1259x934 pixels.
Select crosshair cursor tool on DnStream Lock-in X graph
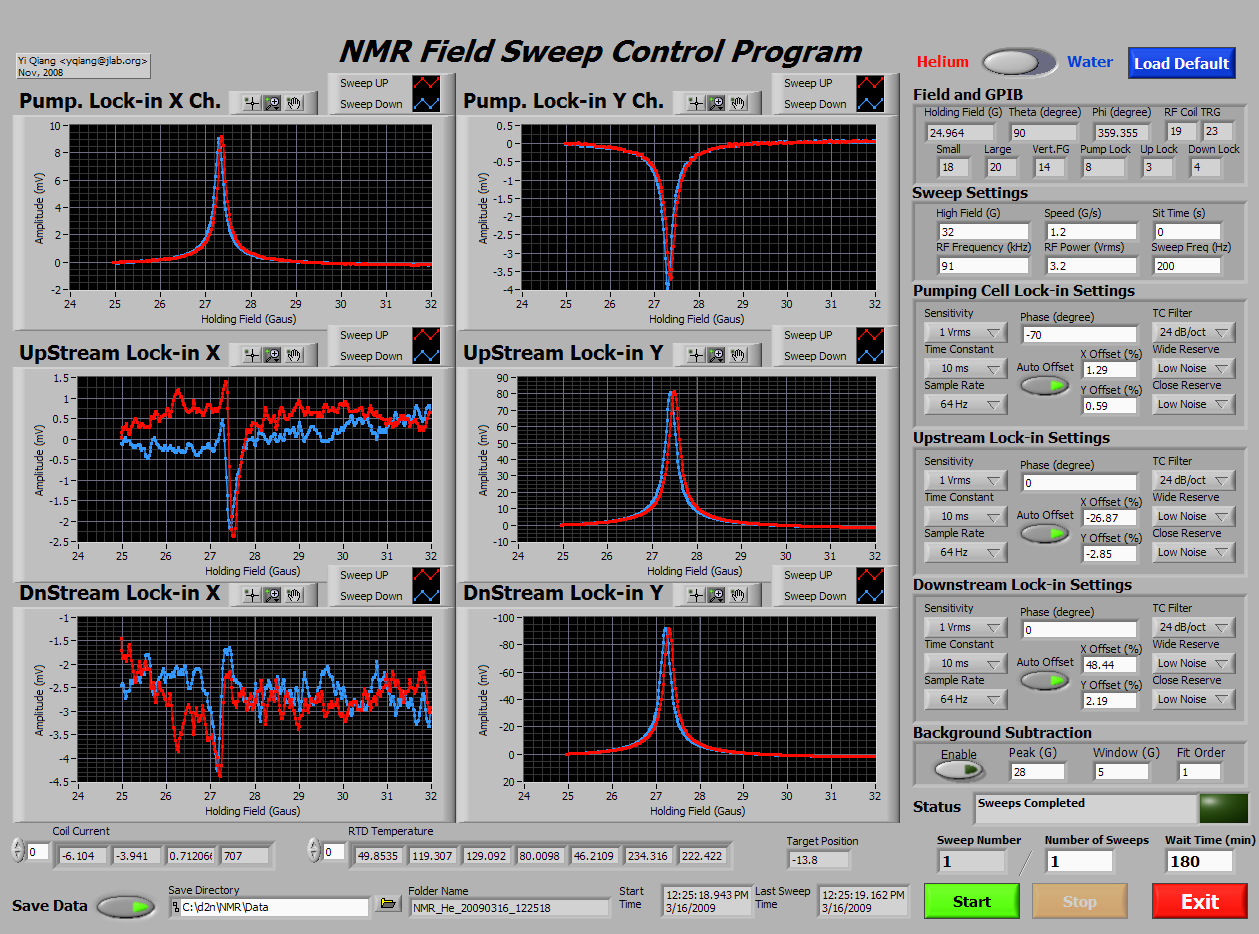tap(251, 595)
